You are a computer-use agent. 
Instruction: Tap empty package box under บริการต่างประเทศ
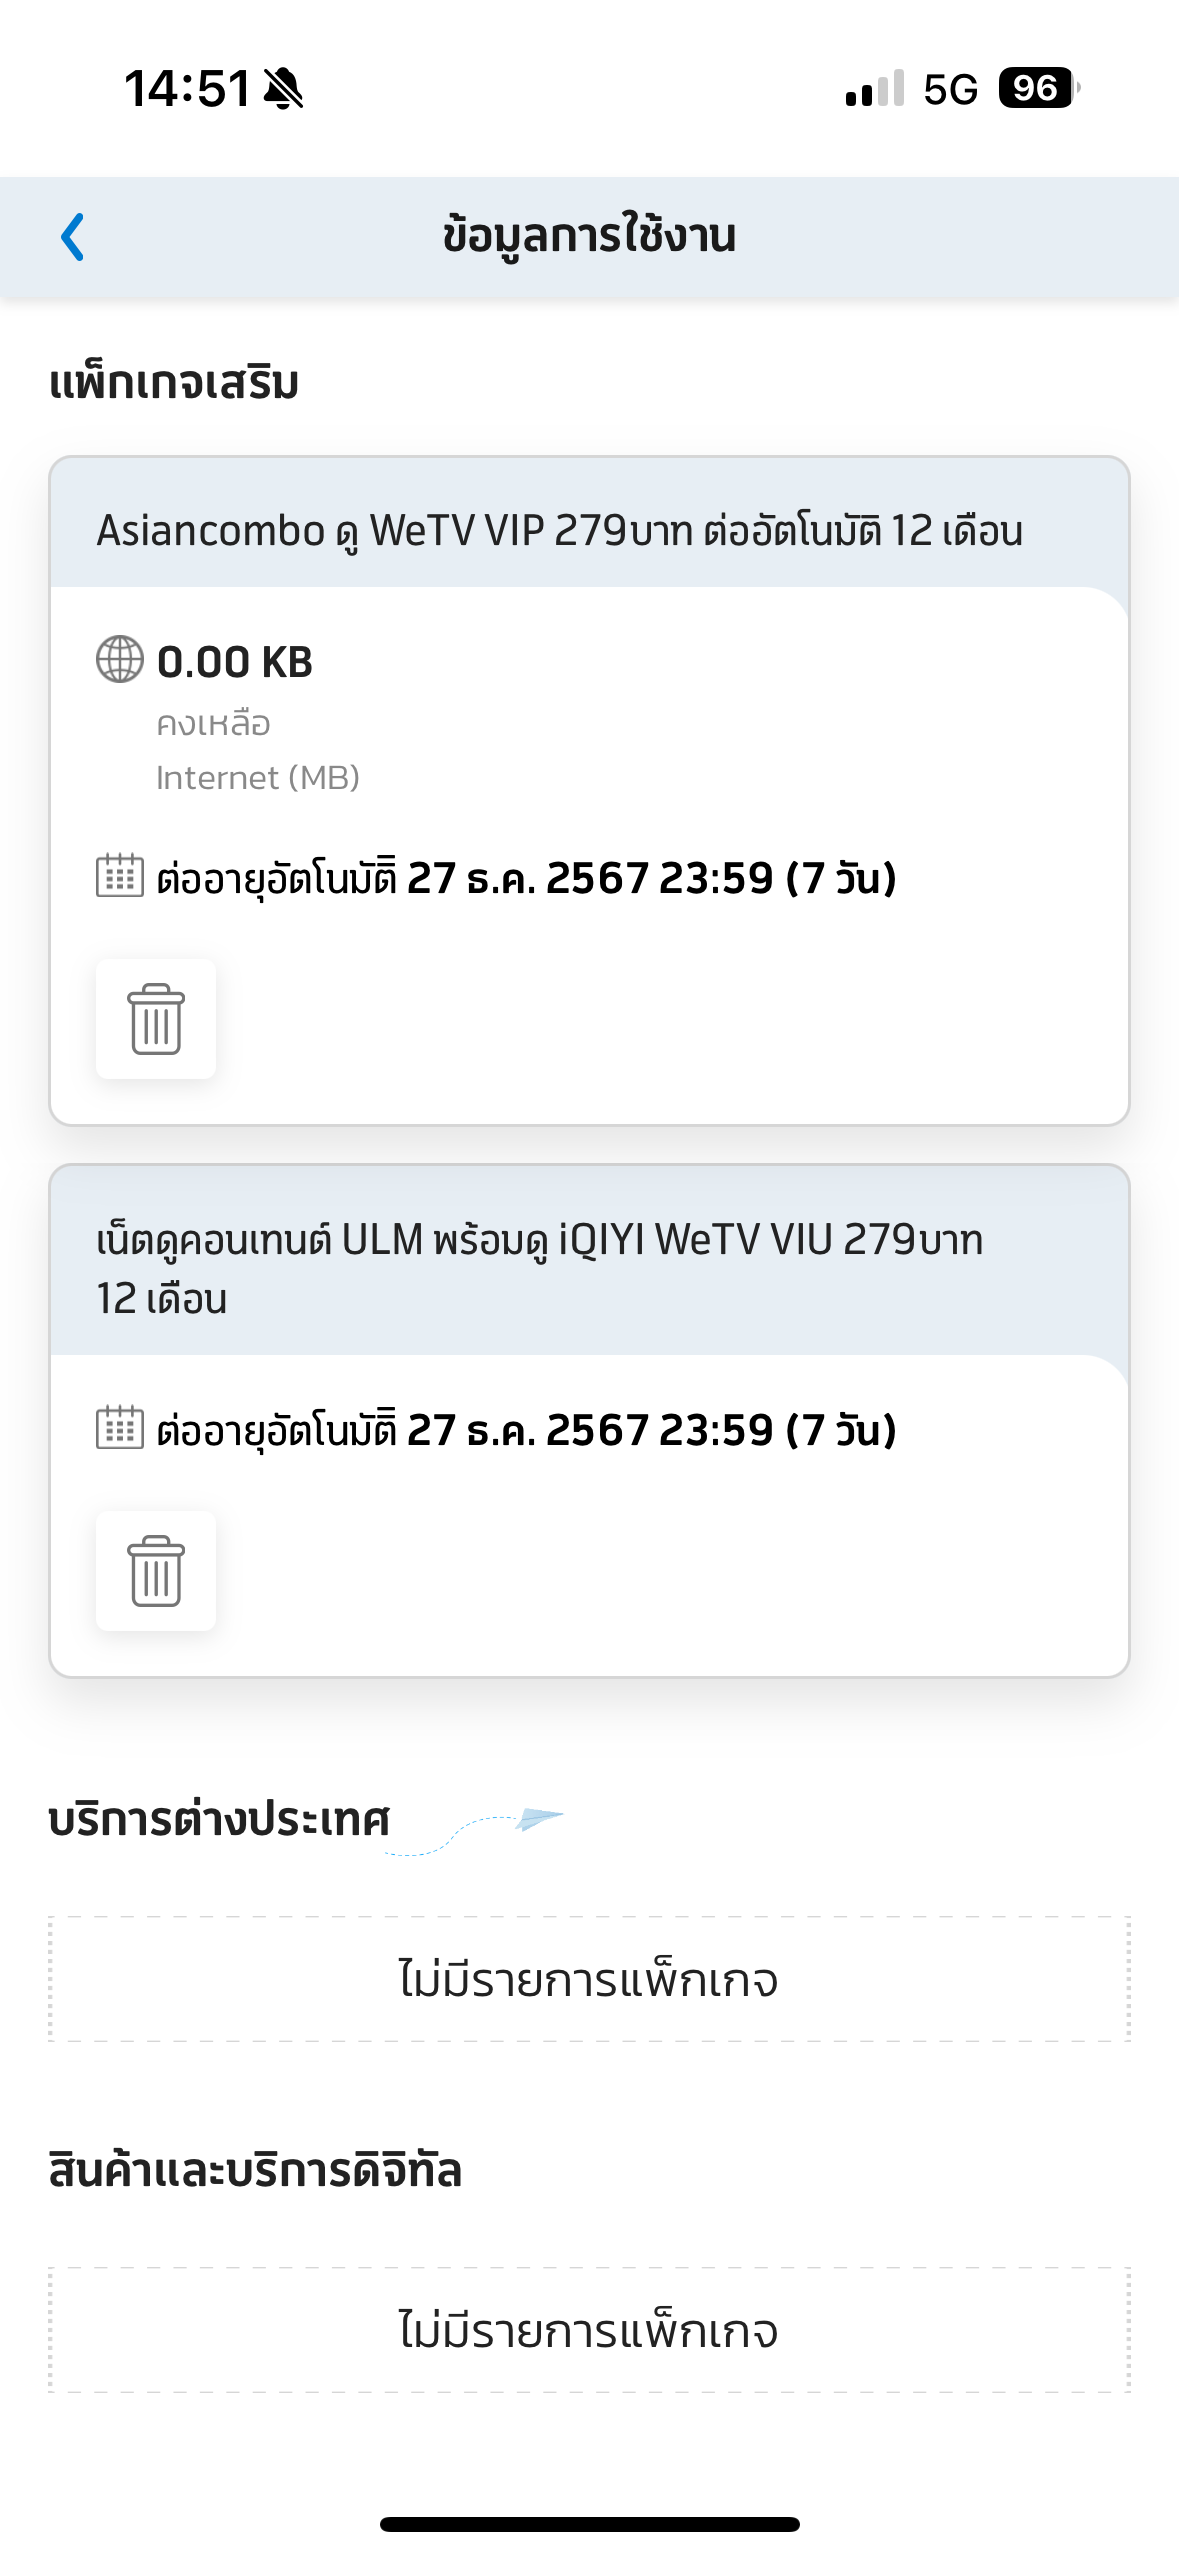[590, 1979]
